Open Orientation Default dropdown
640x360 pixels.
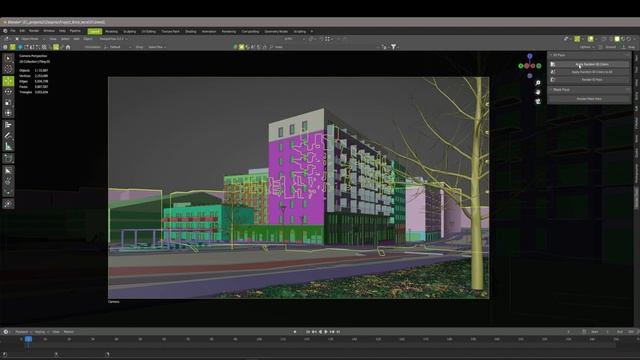pos(118,47)
